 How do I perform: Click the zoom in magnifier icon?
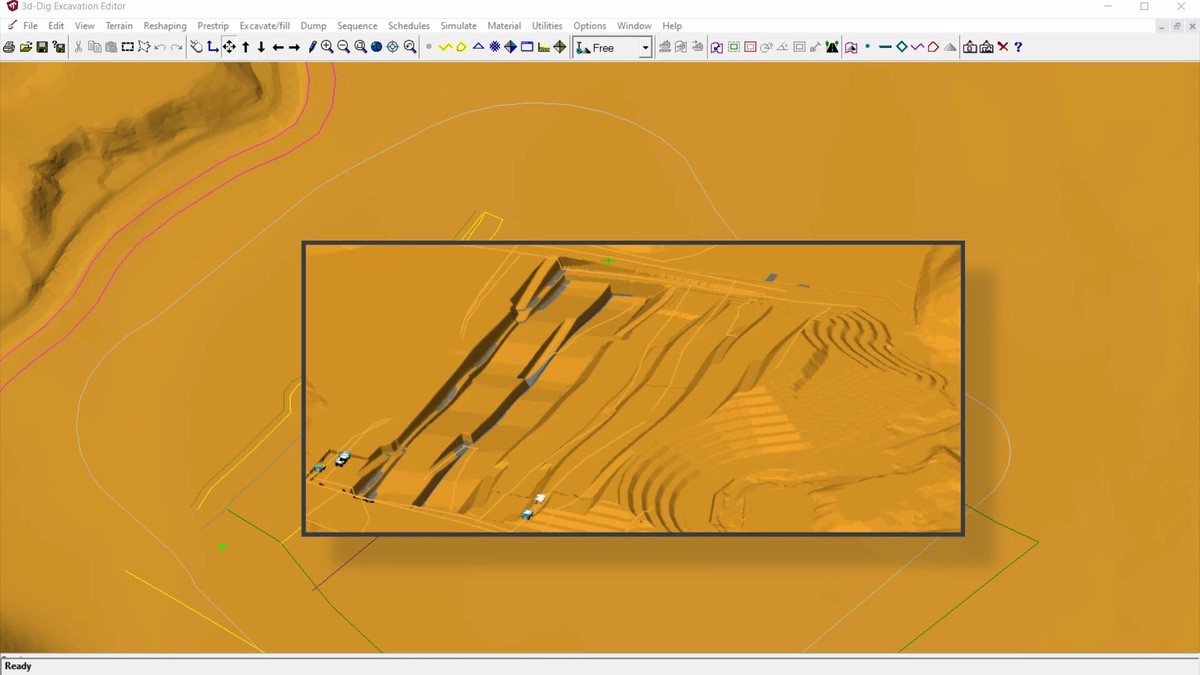pyautogui.click(x=327, y=47)
